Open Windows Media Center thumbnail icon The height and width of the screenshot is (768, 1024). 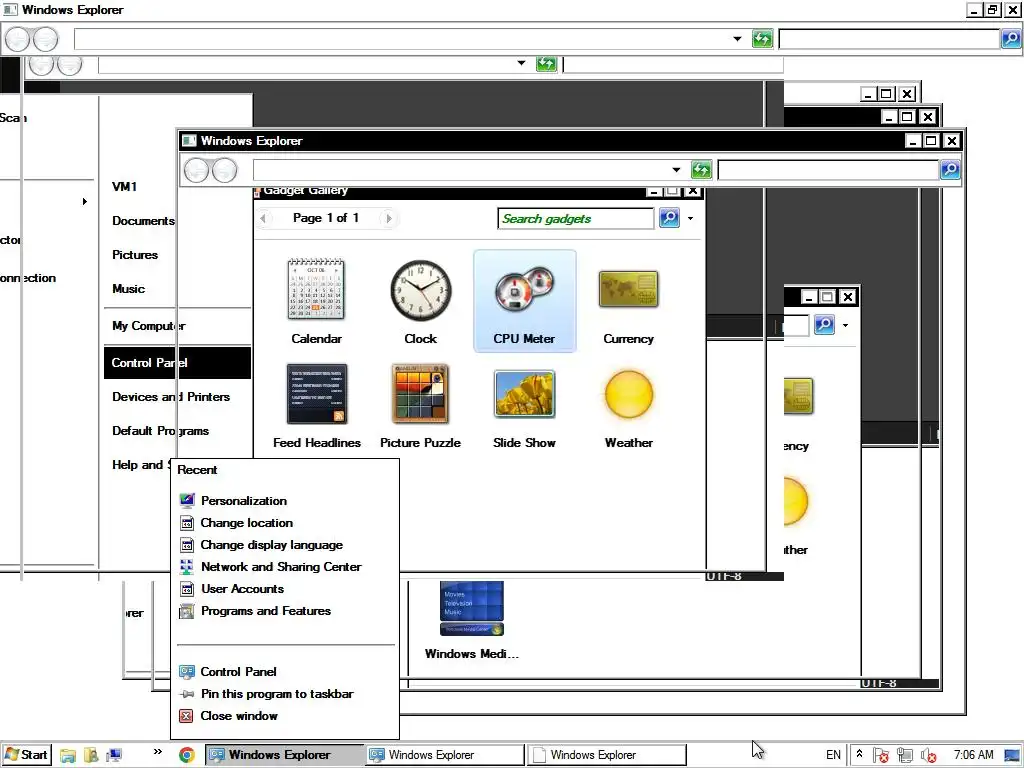click(x=472, y=609)
